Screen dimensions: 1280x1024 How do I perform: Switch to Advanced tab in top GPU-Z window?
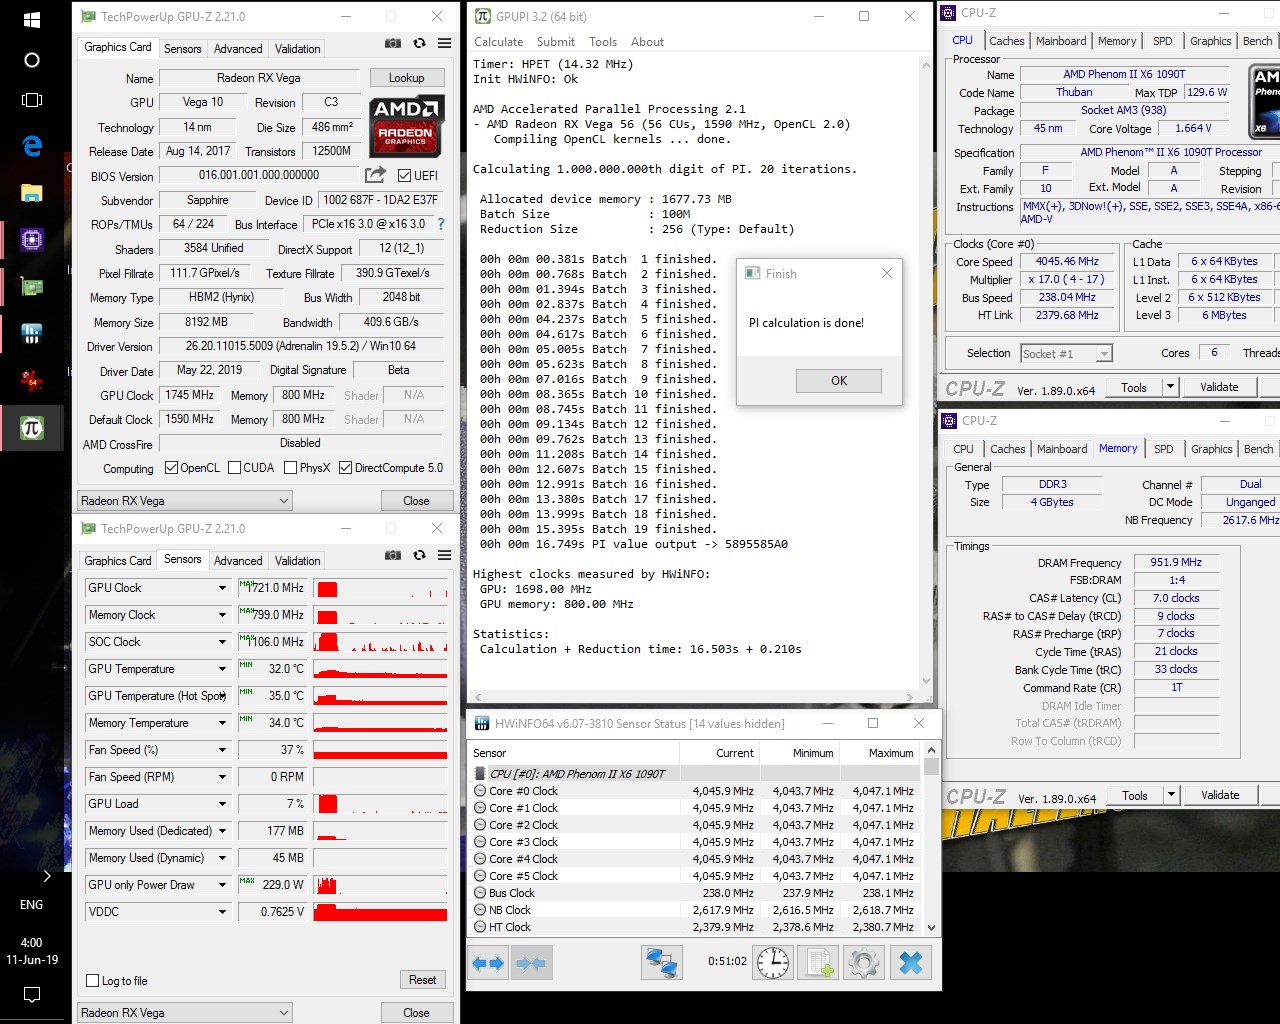pos(238,48)
